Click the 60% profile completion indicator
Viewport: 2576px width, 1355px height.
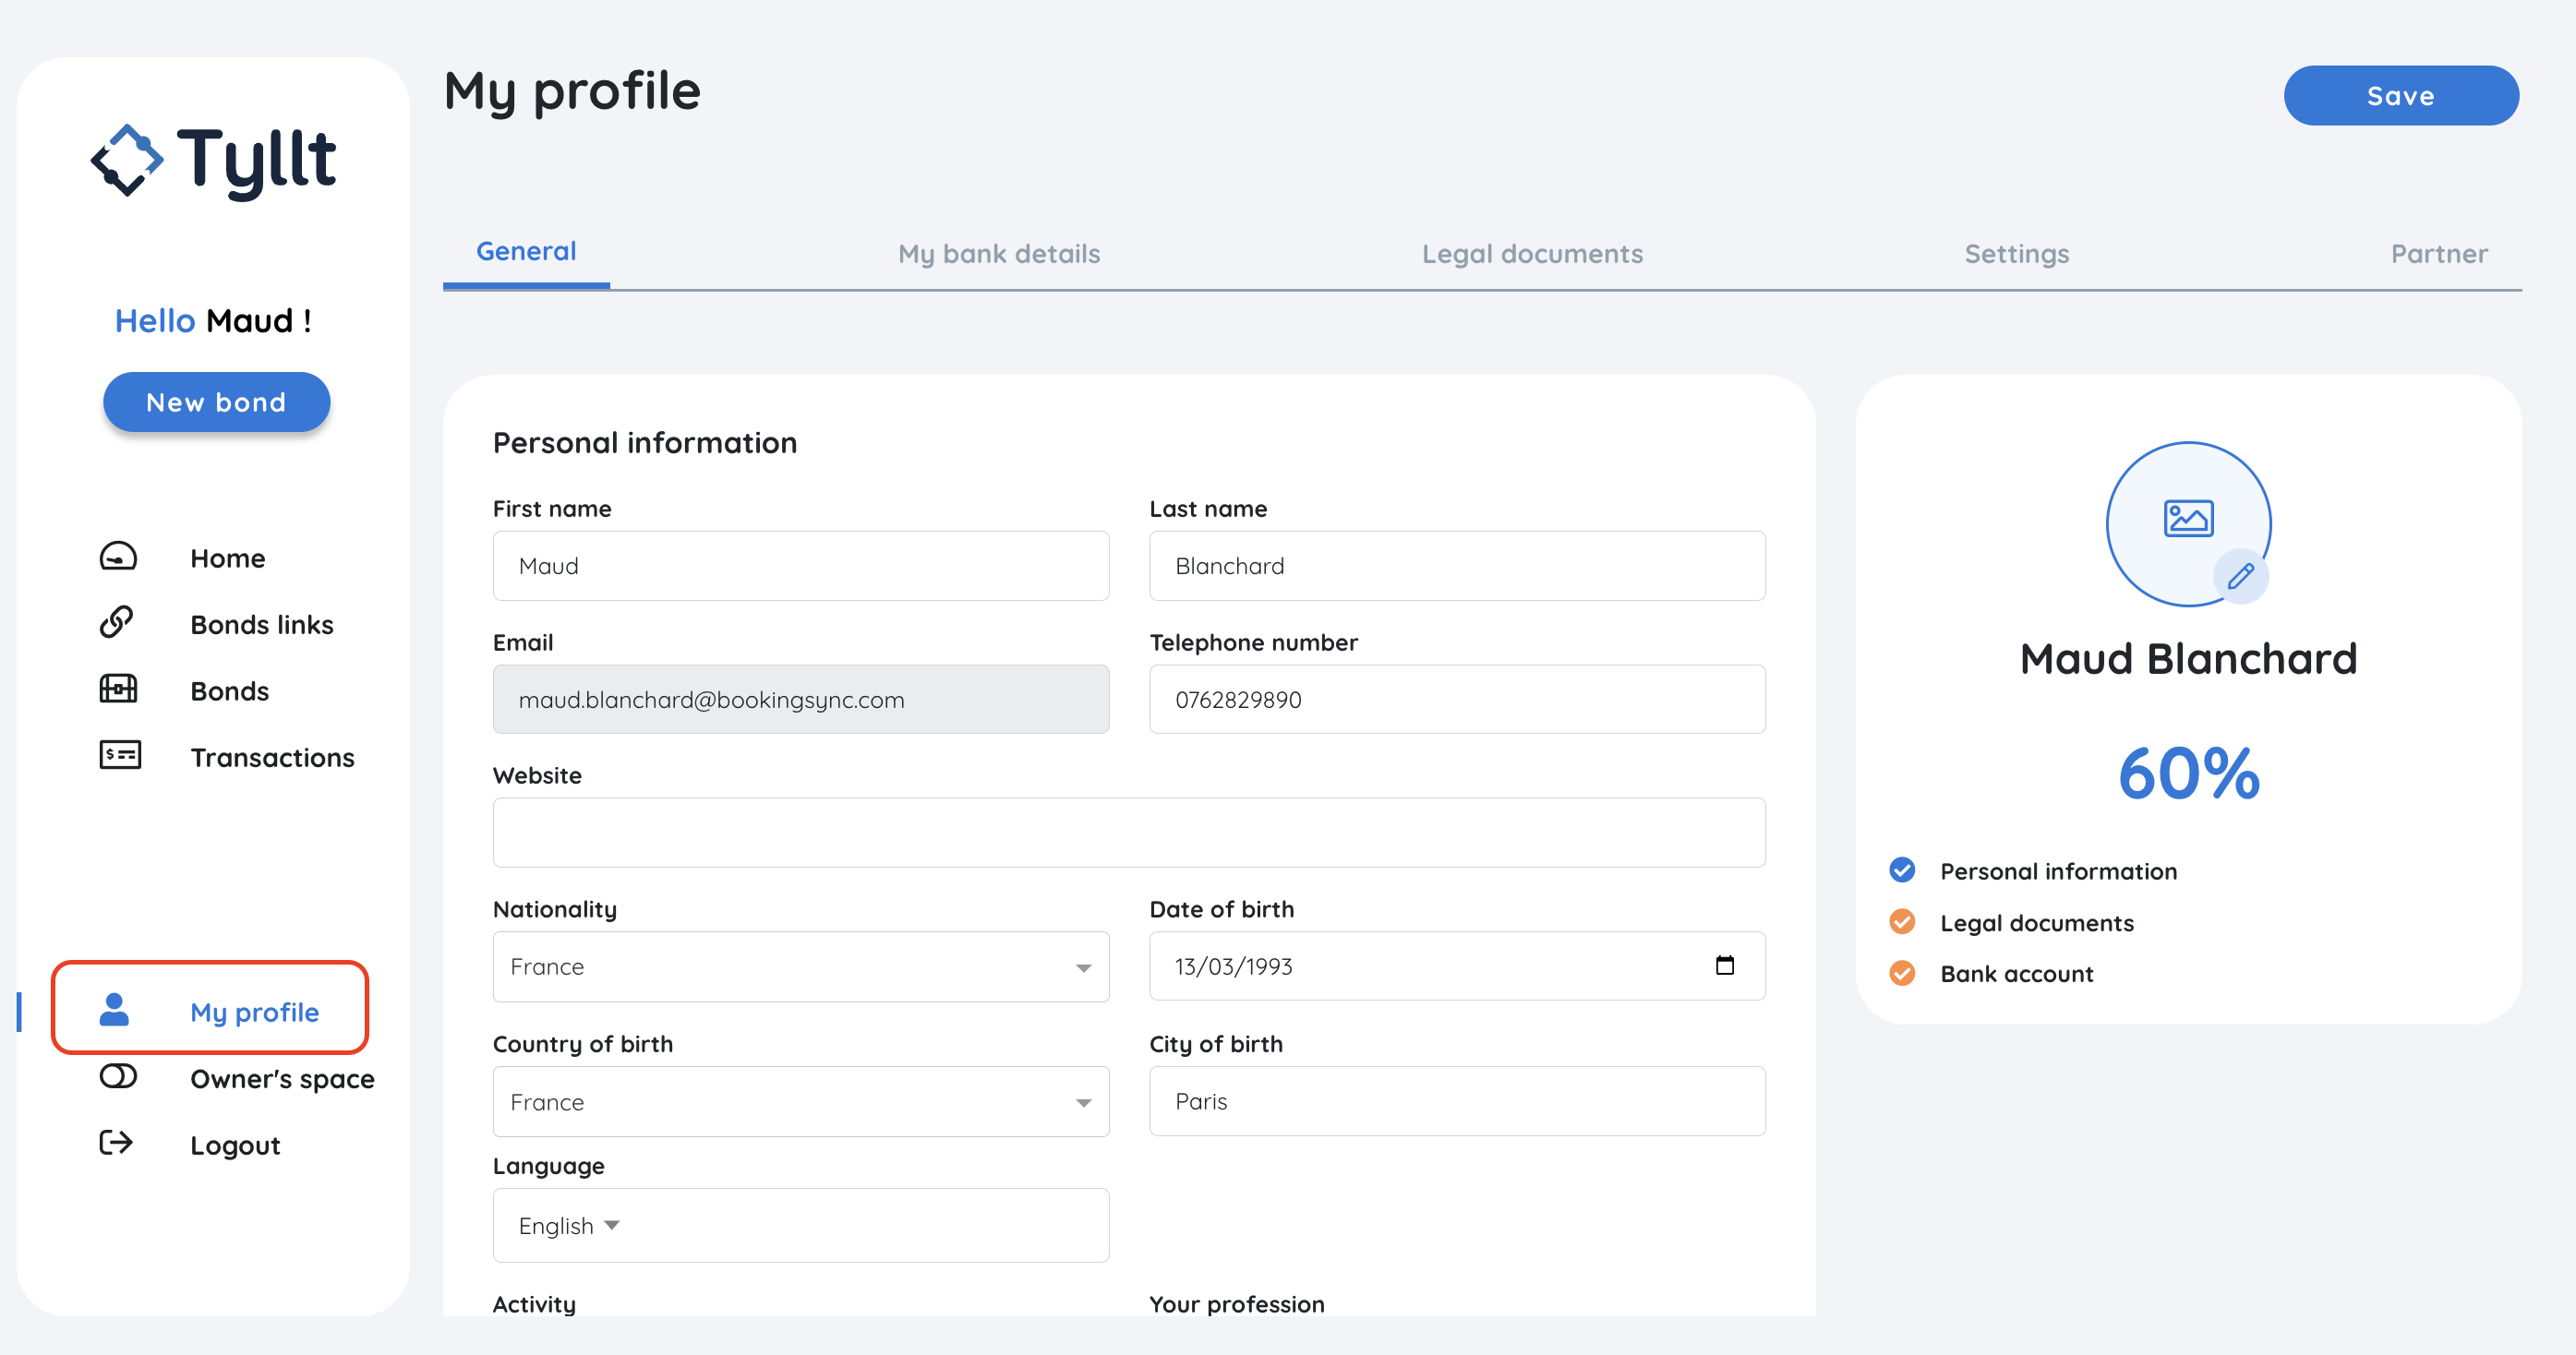coord(2188,773)
